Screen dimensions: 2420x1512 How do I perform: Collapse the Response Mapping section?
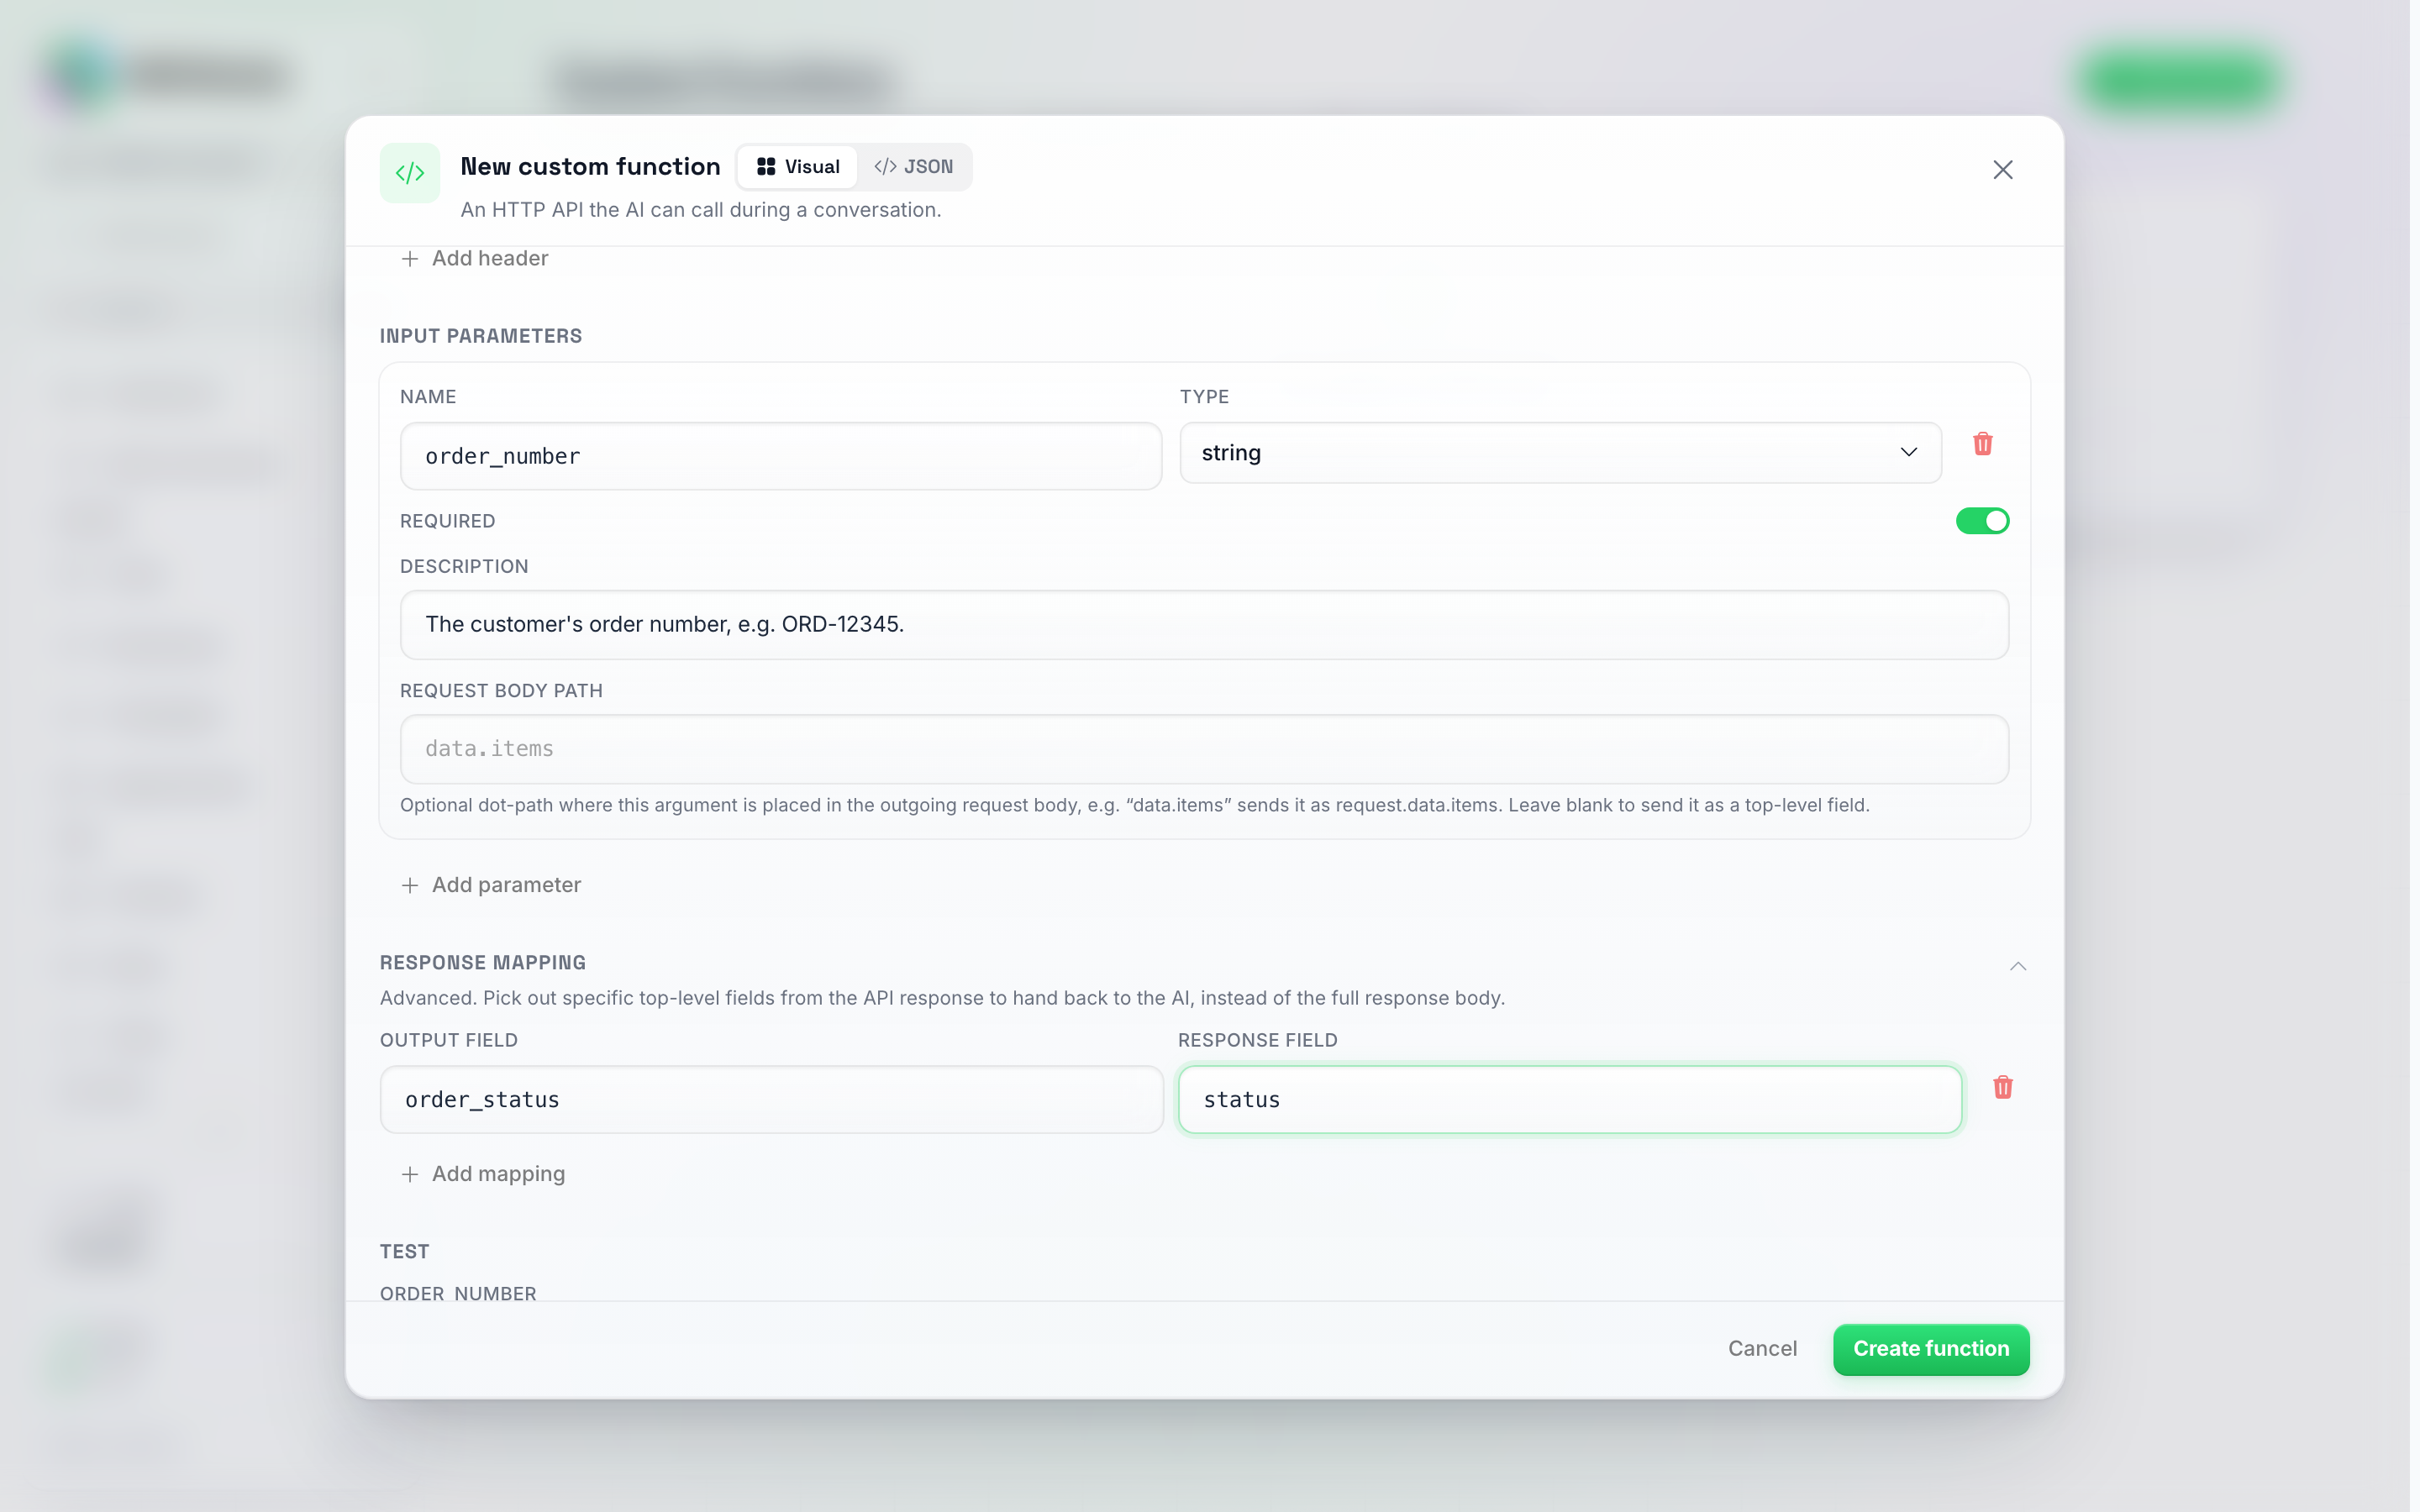[x=2018, y=966]
